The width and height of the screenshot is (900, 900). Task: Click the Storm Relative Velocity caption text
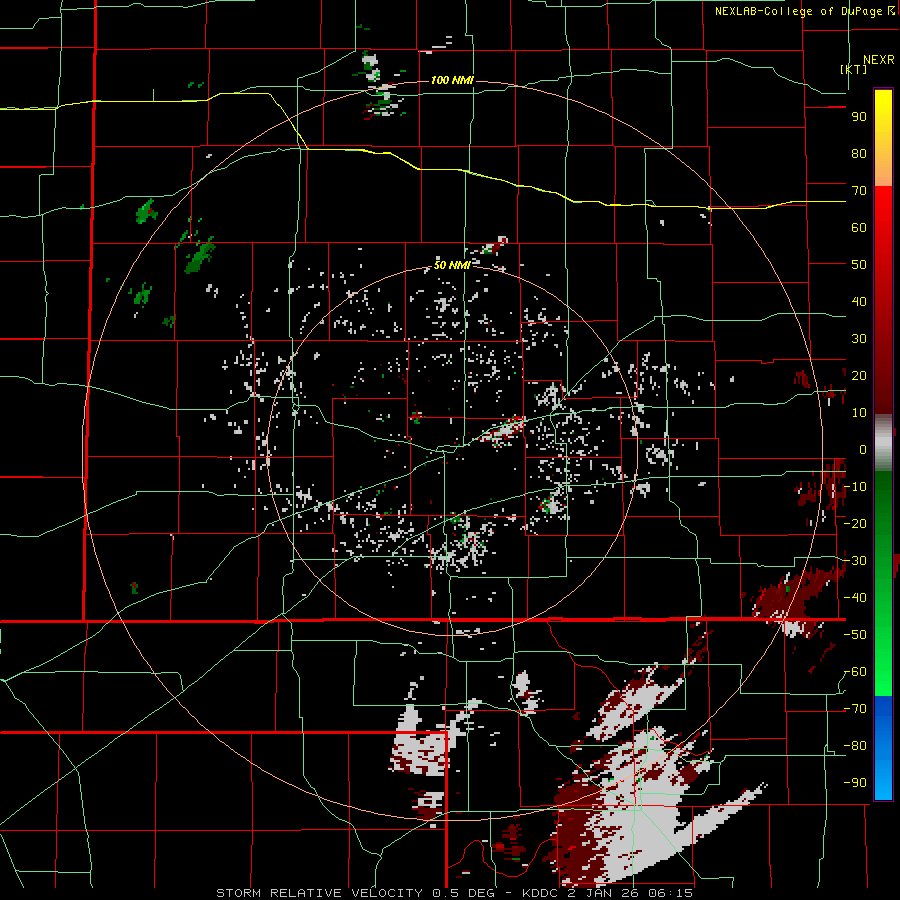[454, 893]
